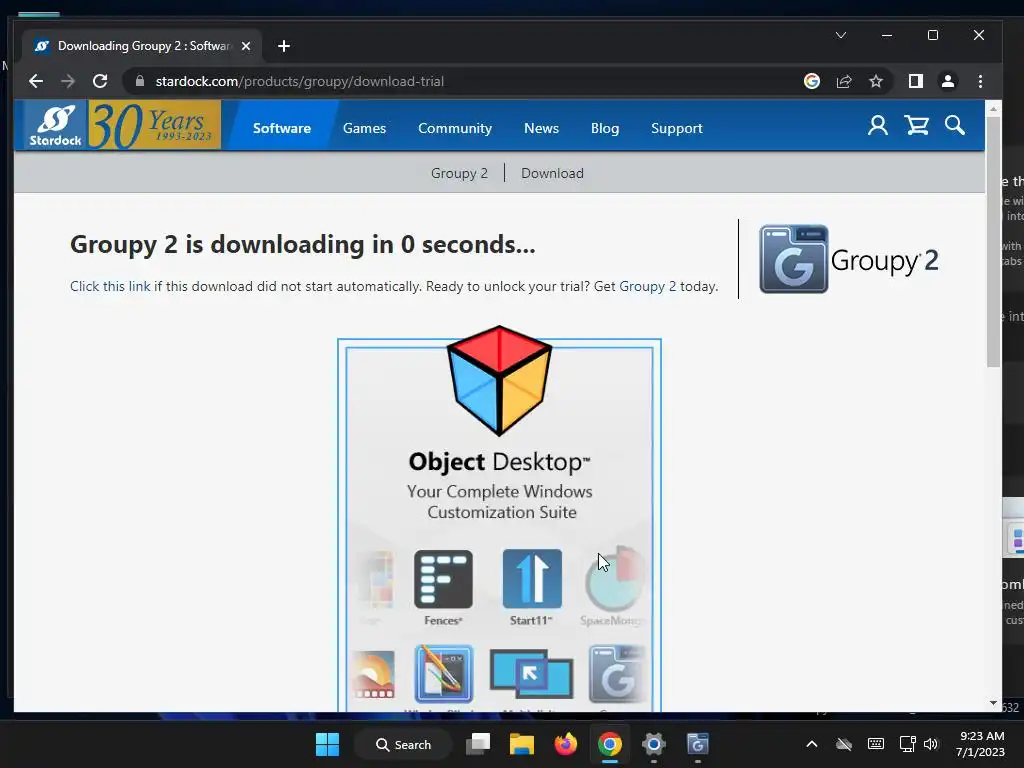This screenshot has width=1024, height=768.
Task: Launch Firefox from taskbar
Action: 566,744
